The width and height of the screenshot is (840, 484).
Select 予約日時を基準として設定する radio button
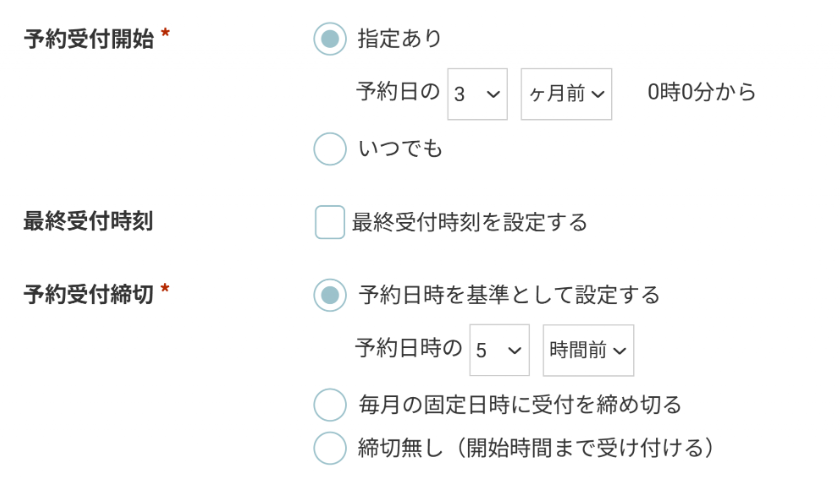click(329, 295)
